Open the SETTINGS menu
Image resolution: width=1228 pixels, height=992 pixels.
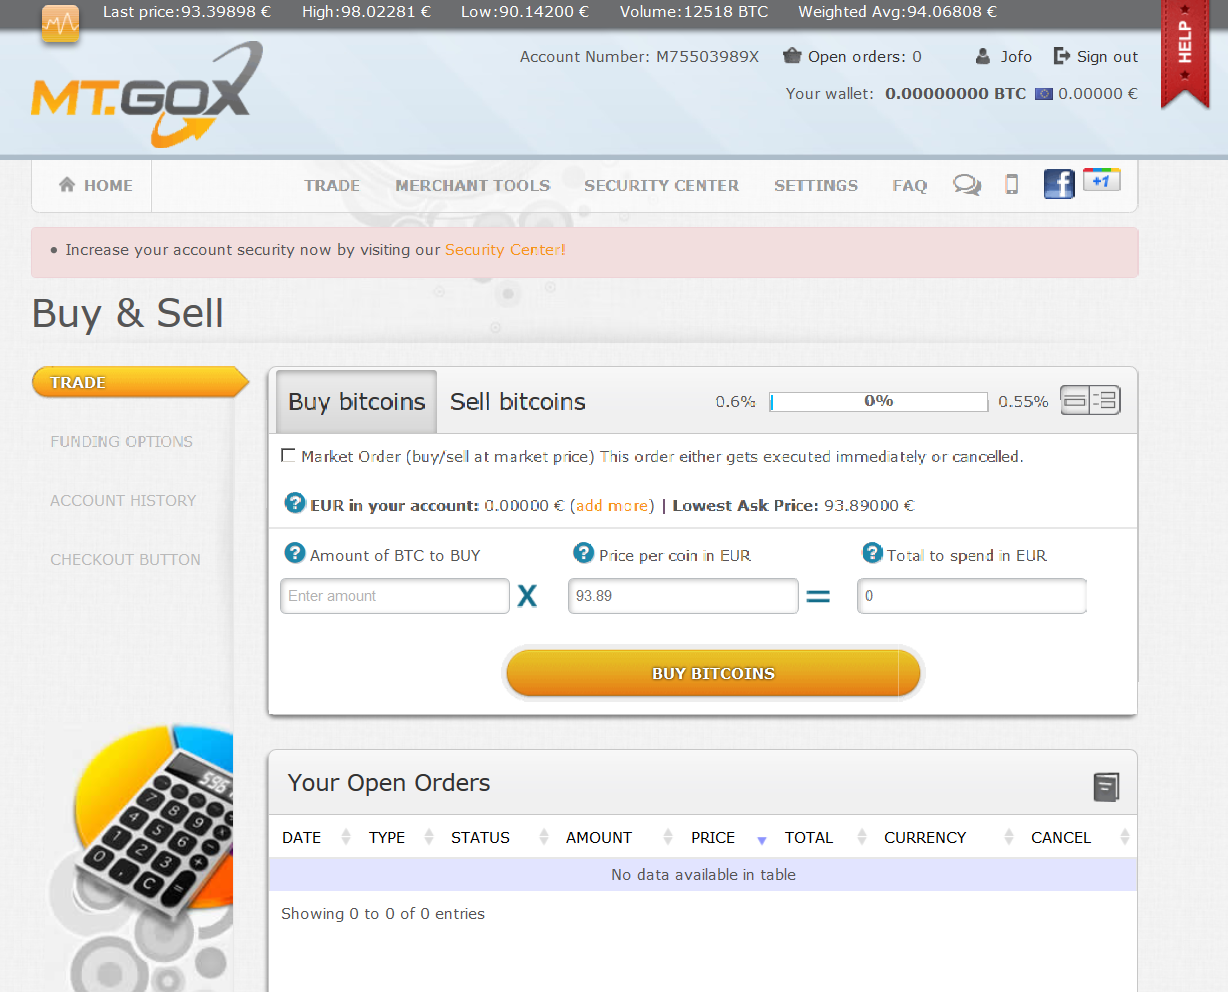pos(816,186)
